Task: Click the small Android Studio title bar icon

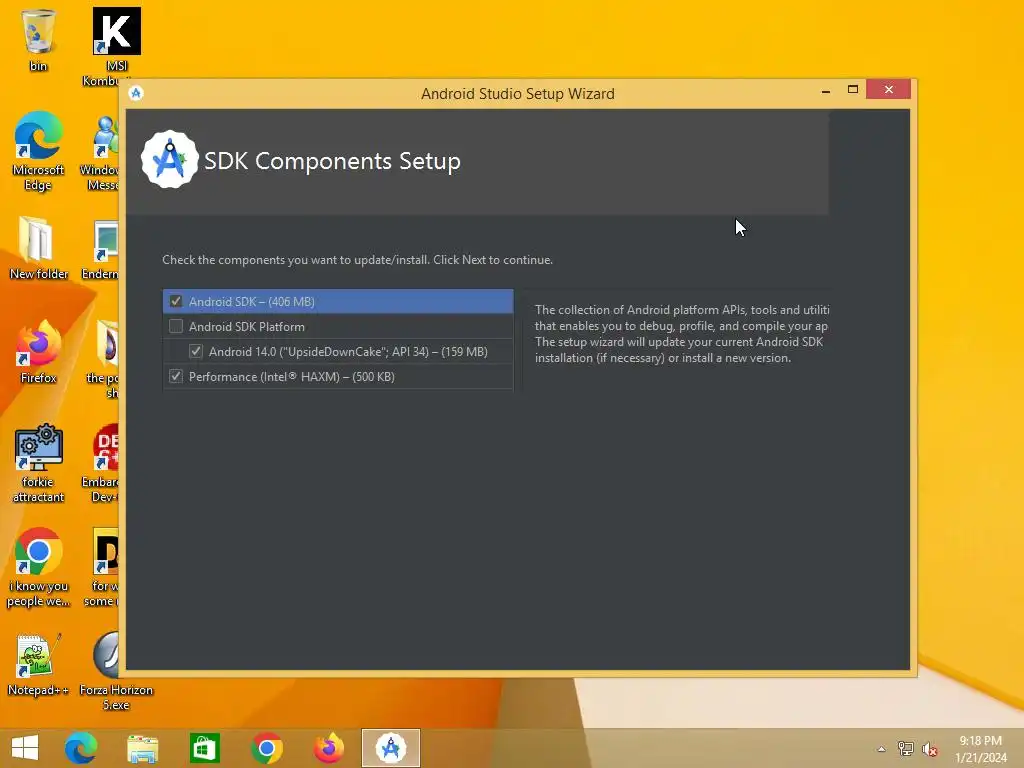Action: click(136, 93)
